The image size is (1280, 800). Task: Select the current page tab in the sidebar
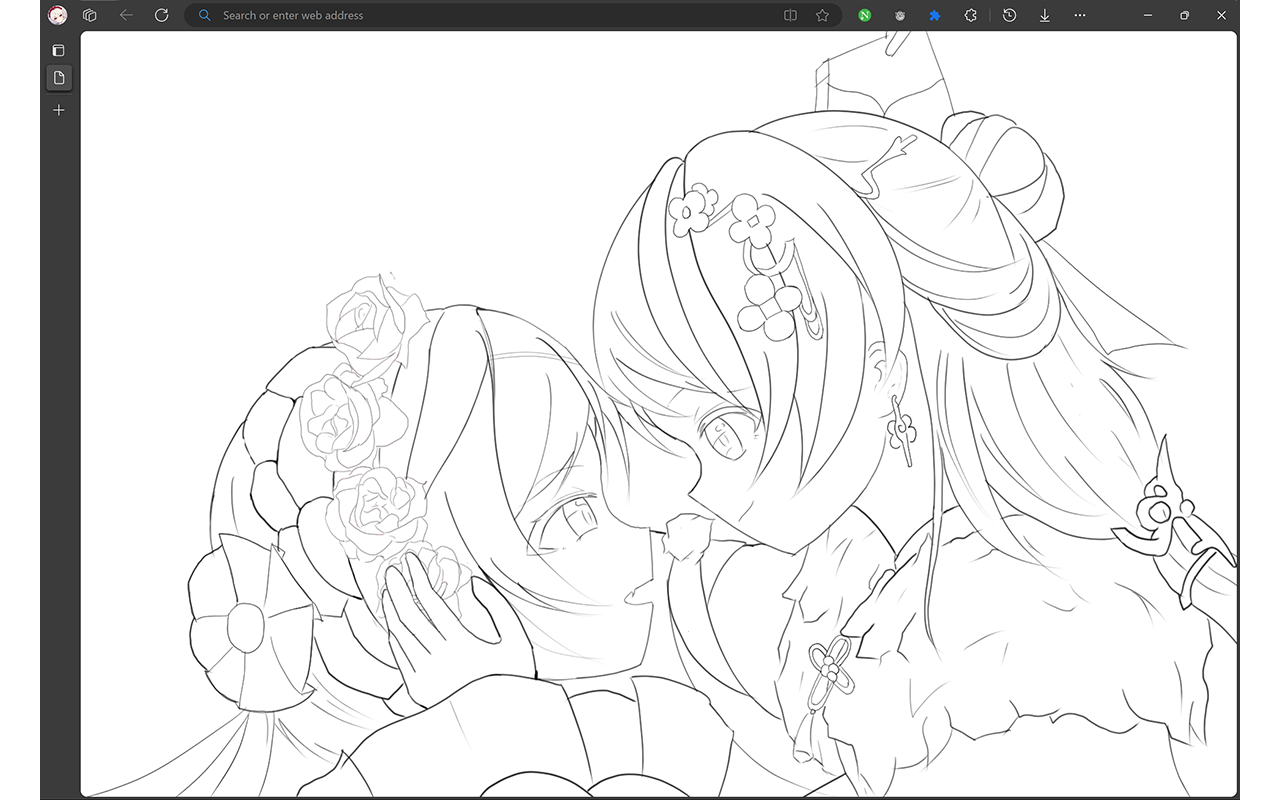tap(59, 78)
